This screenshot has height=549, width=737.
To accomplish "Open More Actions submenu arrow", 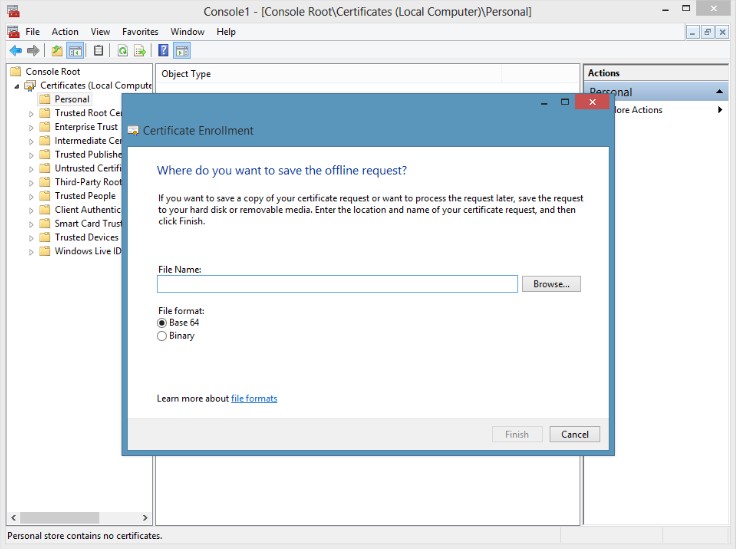I will [720, 110].
